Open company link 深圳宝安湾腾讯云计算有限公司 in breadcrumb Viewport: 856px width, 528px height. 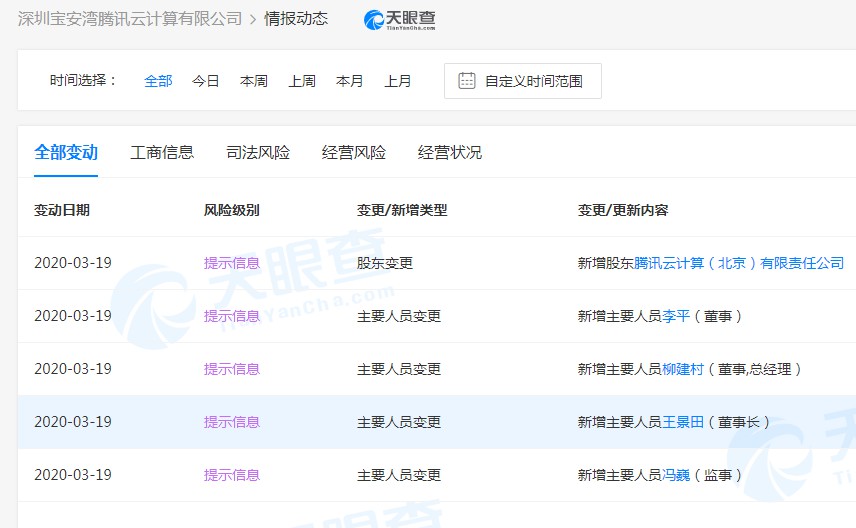point(130,19)
